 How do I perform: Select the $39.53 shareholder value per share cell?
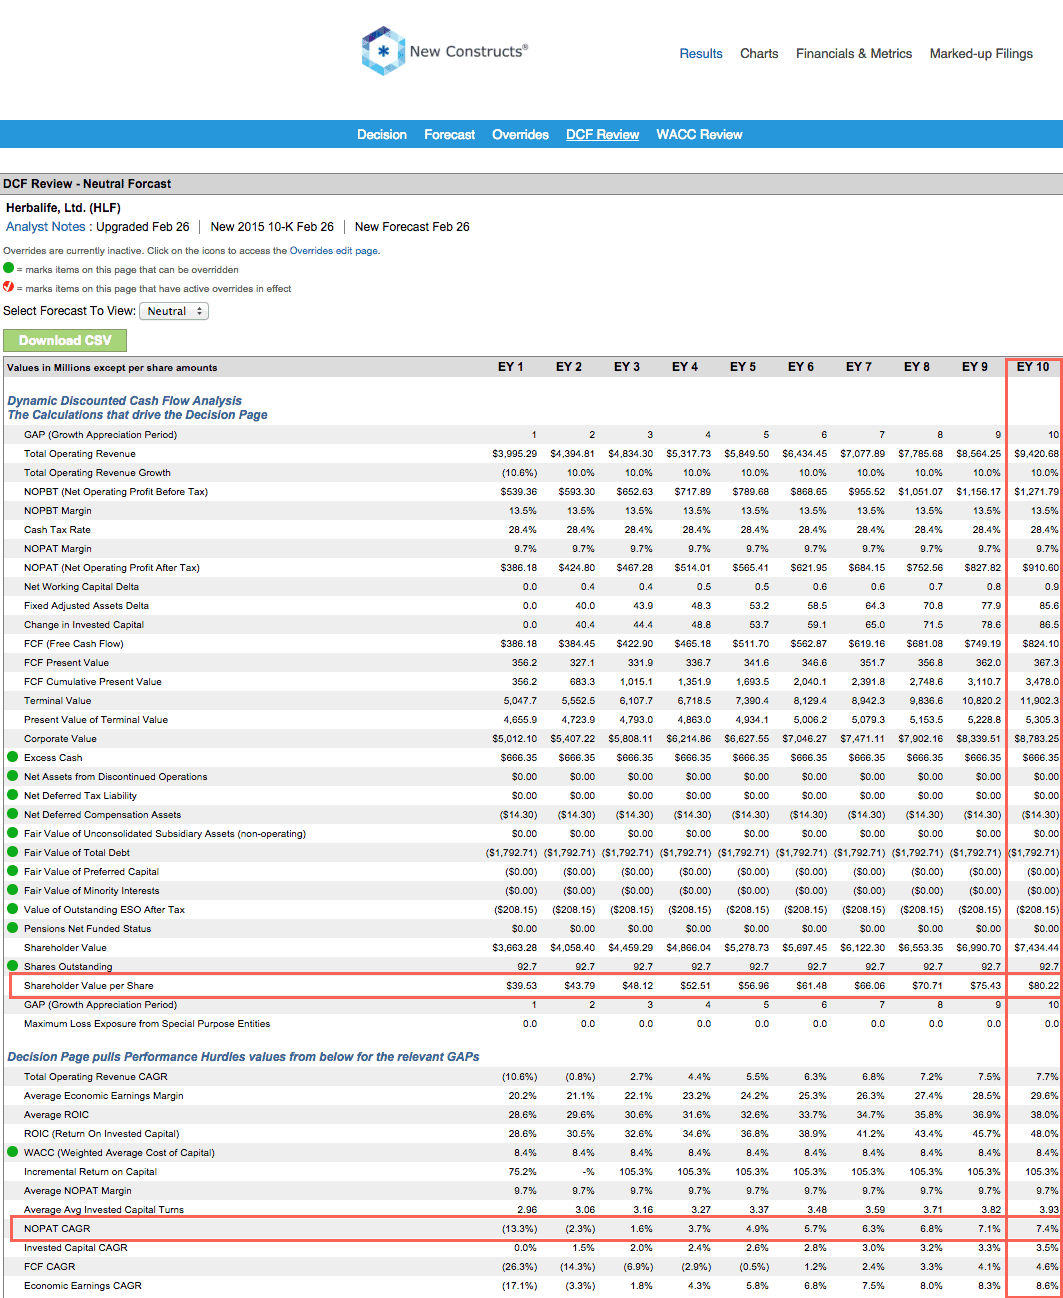click(521, 986)
